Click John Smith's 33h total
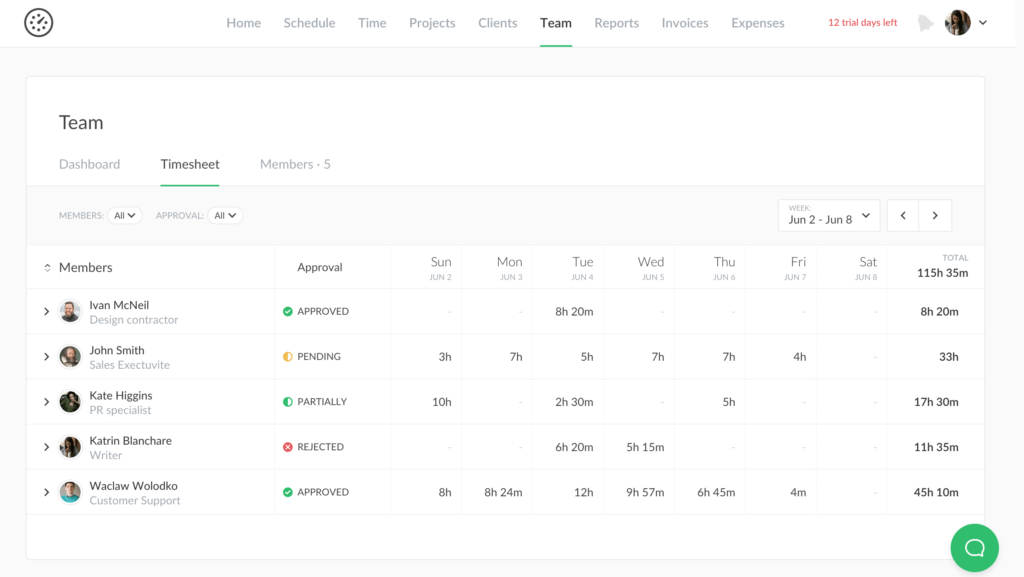The width and height of the screenshot is (1024, 577). point(948,356)
